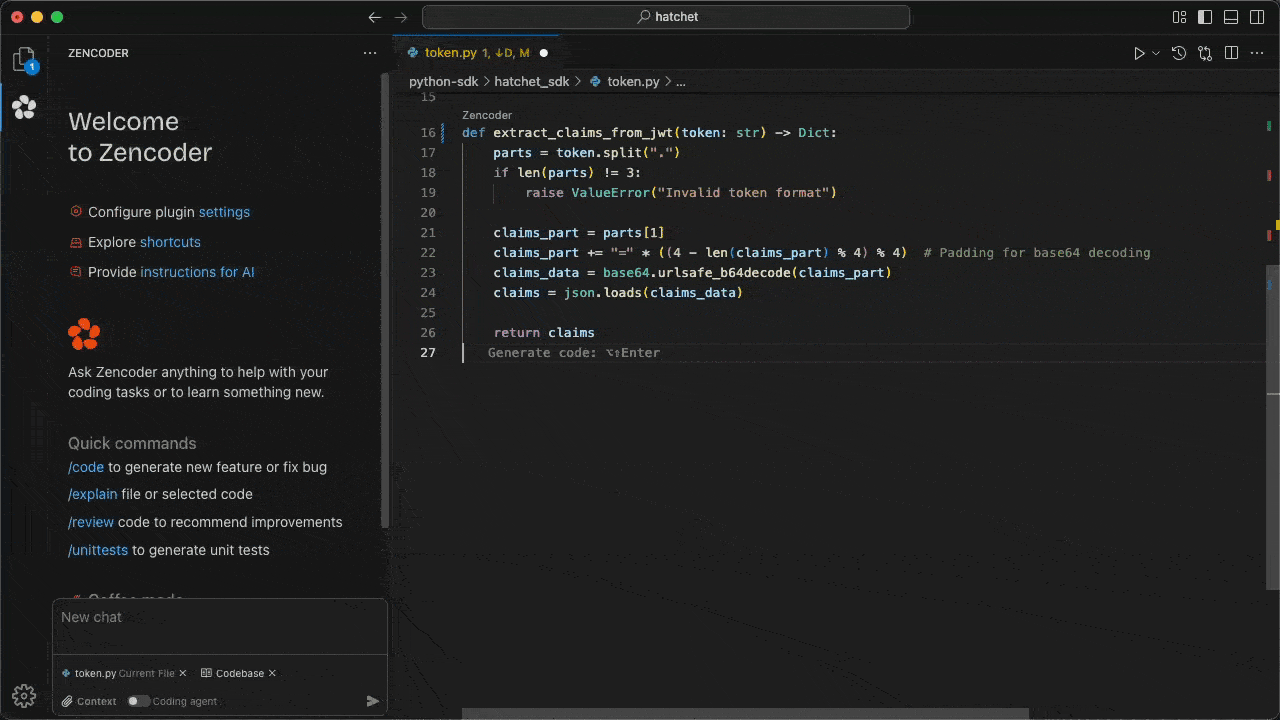Click the /review quick command
This screenshot has height=720, width=1280.
[91, 522]
